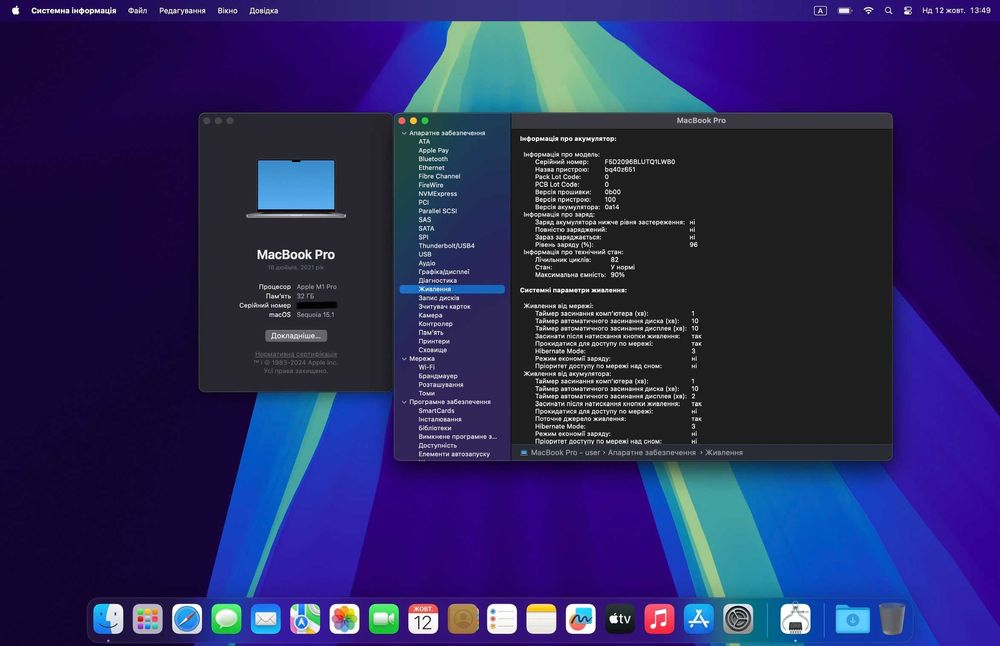This screenshot has width=1000, height=646.
Task: Collapse the 'Мережа' sidebar group
Action: point(404,358)
